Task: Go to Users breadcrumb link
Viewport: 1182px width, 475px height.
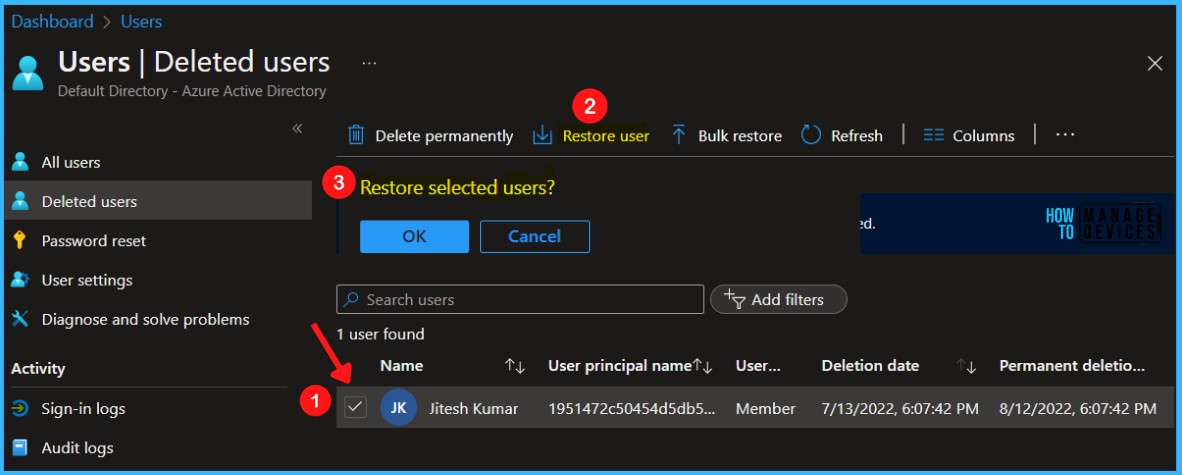Action: [141, 21]
